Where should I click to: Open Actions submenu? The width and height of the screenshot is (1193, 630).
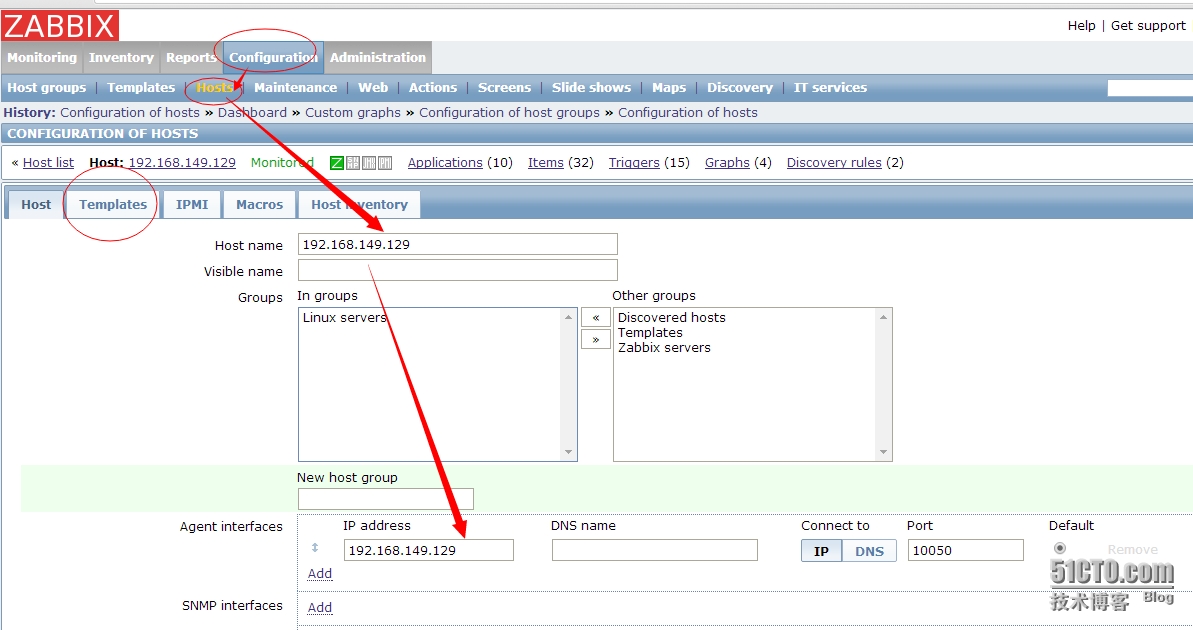click(x=433, y=88)
